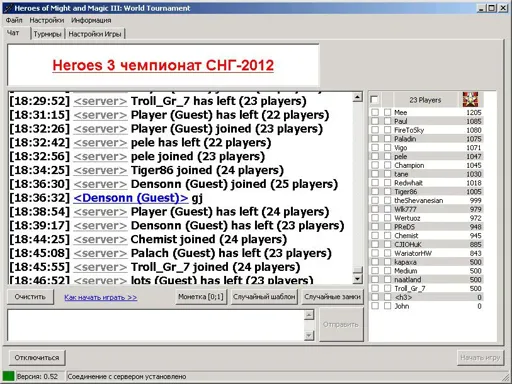Screen dimensions: 512x384
Task: Click the Соединение с сервером установлено status text
Action: pos(127,376)
